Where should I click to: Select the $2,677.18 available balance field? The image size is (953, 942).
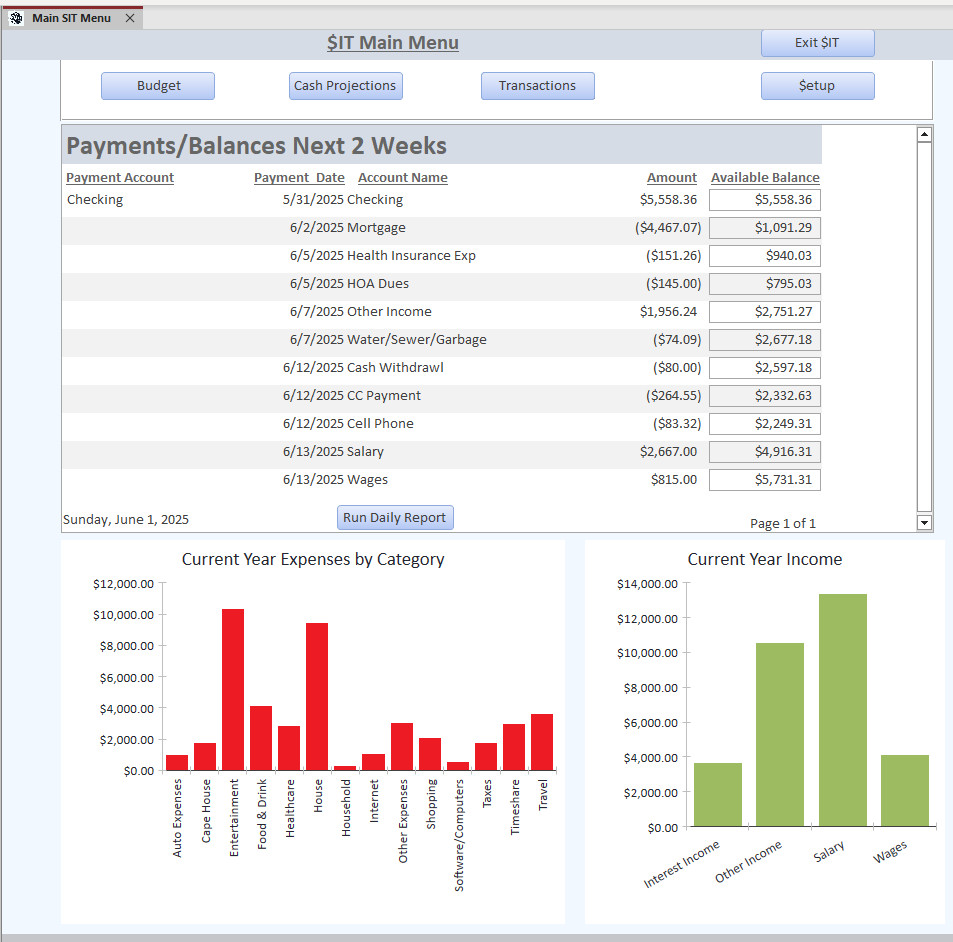[765, 340]
